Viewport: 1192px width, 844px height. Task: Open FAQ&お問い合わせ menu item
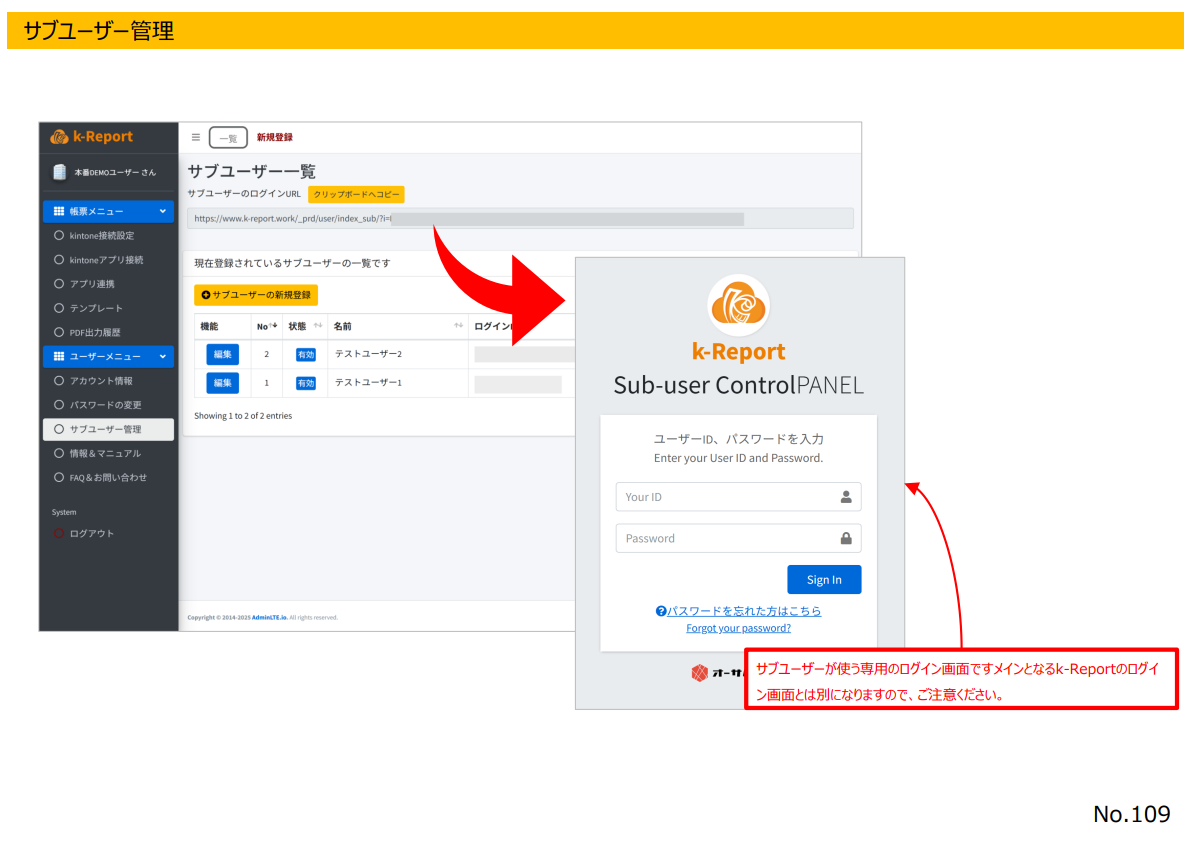click(109, 478)
